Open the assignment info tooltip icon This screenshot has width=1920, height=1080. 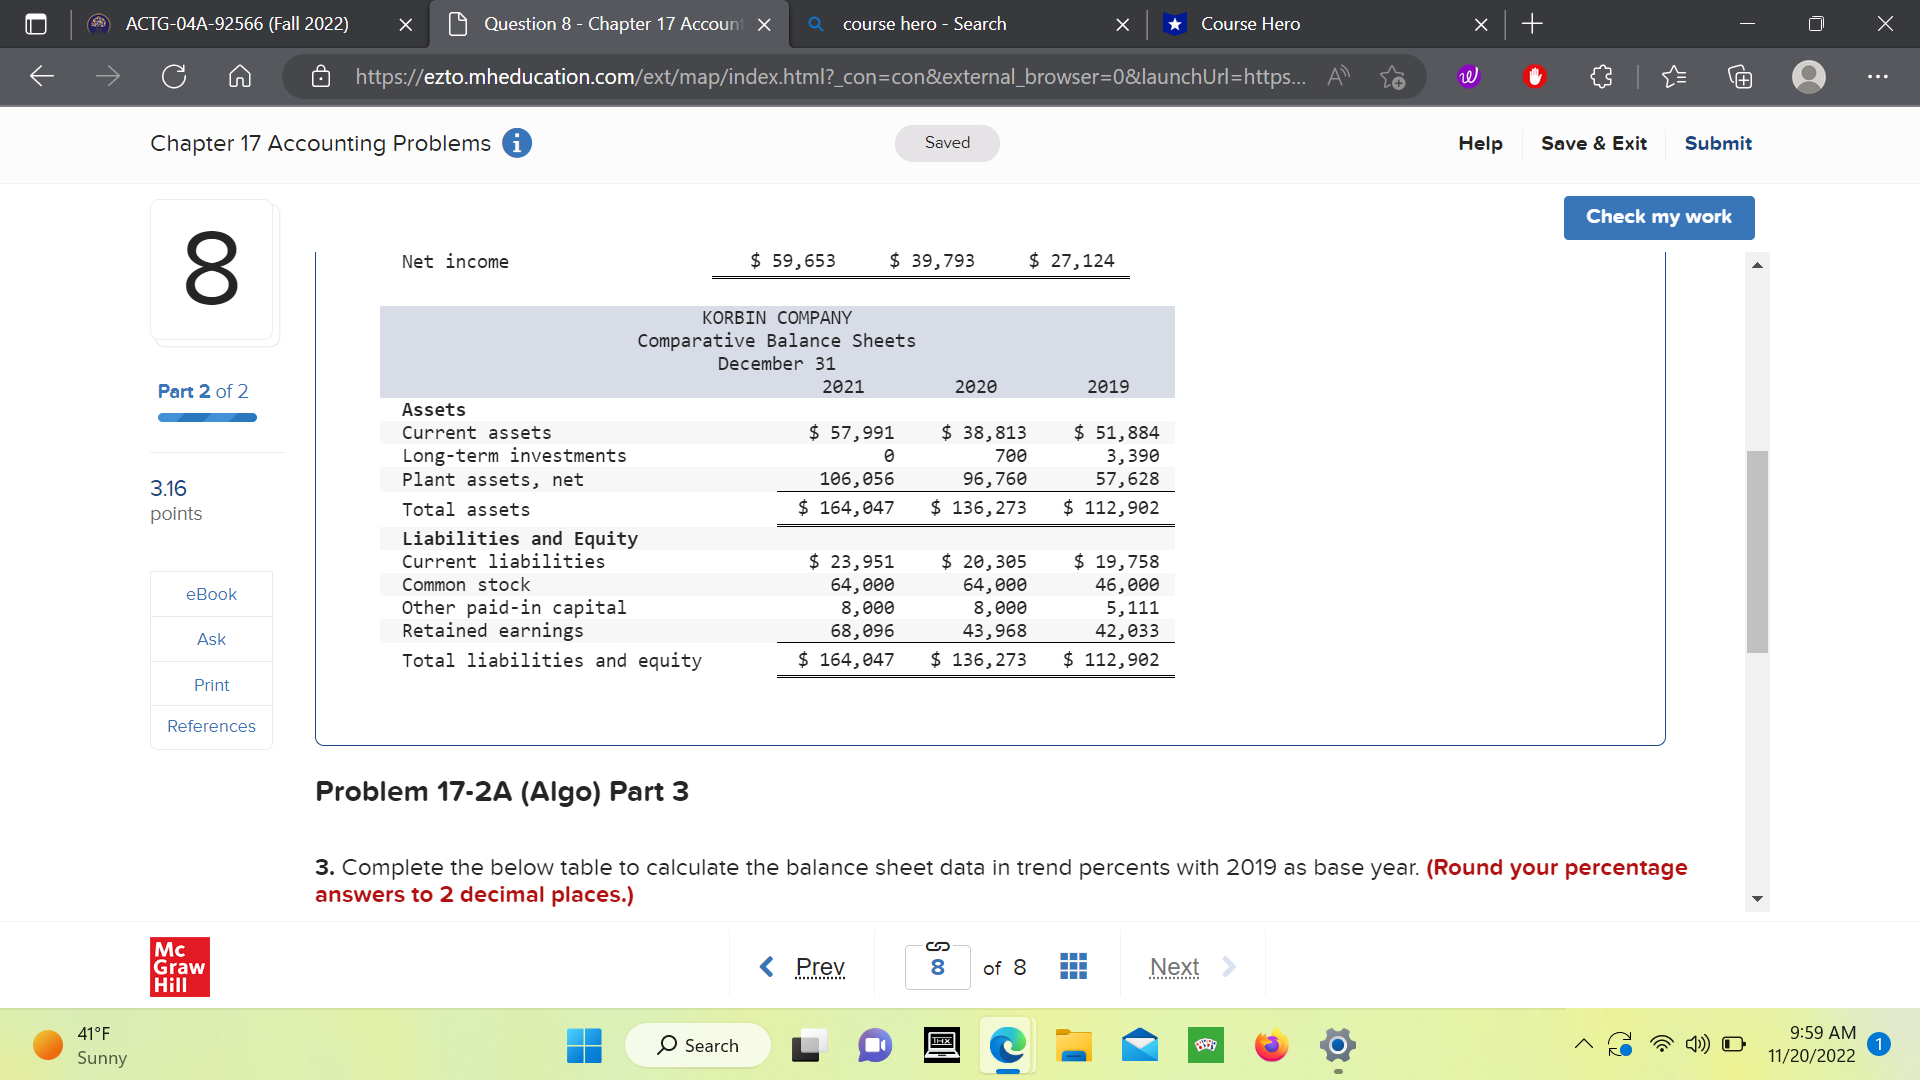click(x=516, y=143)
